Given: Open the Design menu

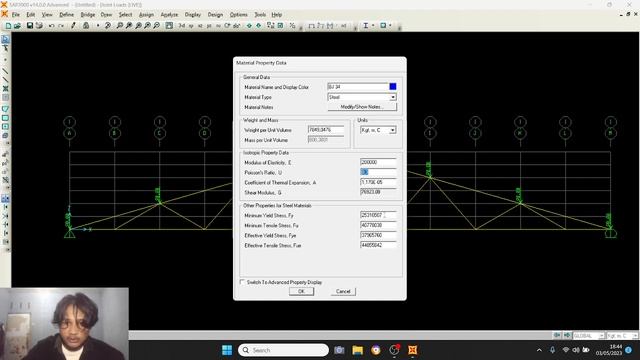Looking at the screenshot, I should 215,14.
